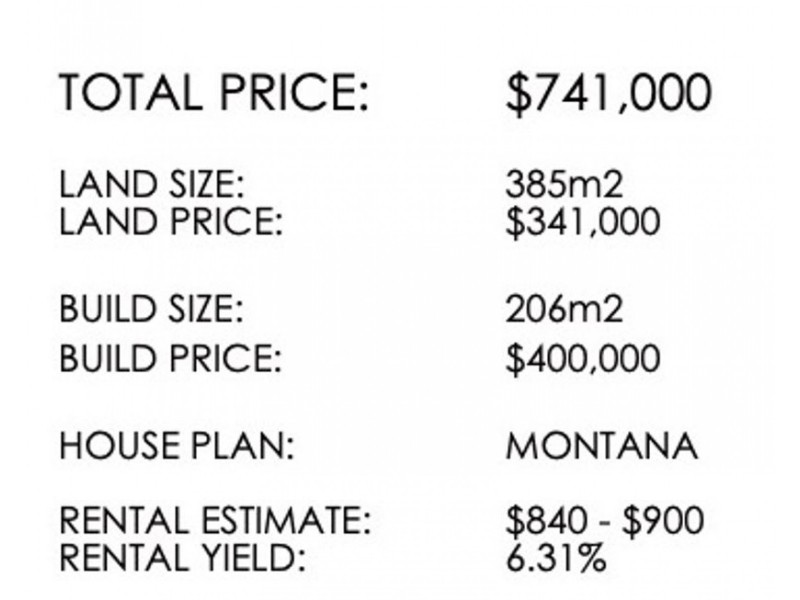Click the TOTAL PRICE label
The width and height of the screenshot is (800, 600).
point(213,92)
